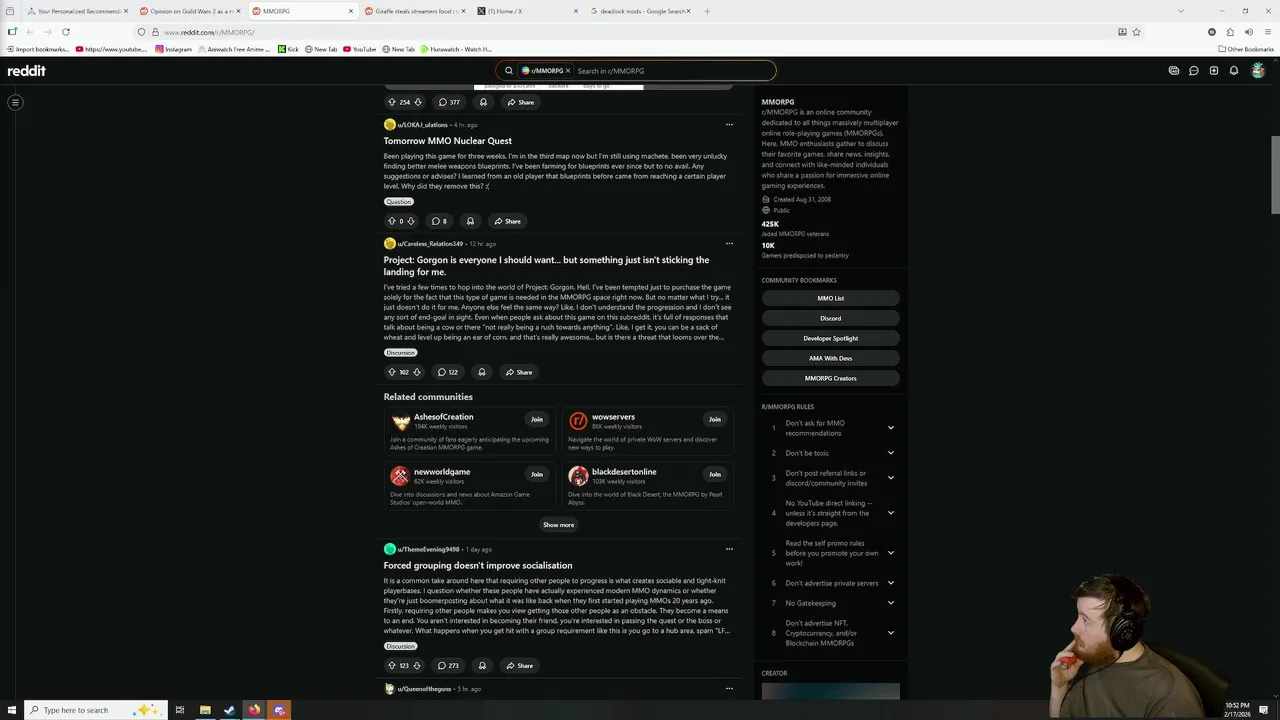Screen dimensions: 1280x720
Task: Expand rule 5 Read the self promo rules
Action: click(891, 553)
